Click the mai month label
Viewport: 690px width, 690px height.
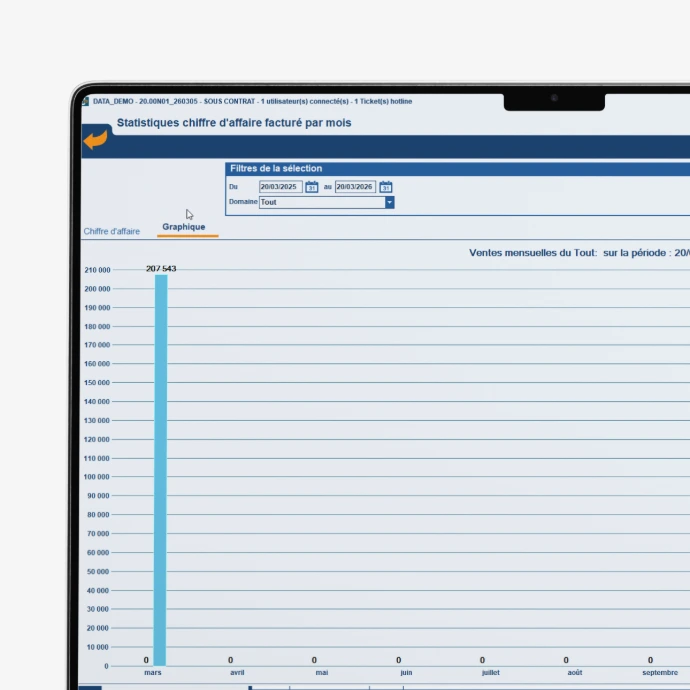tap(322, 672)
